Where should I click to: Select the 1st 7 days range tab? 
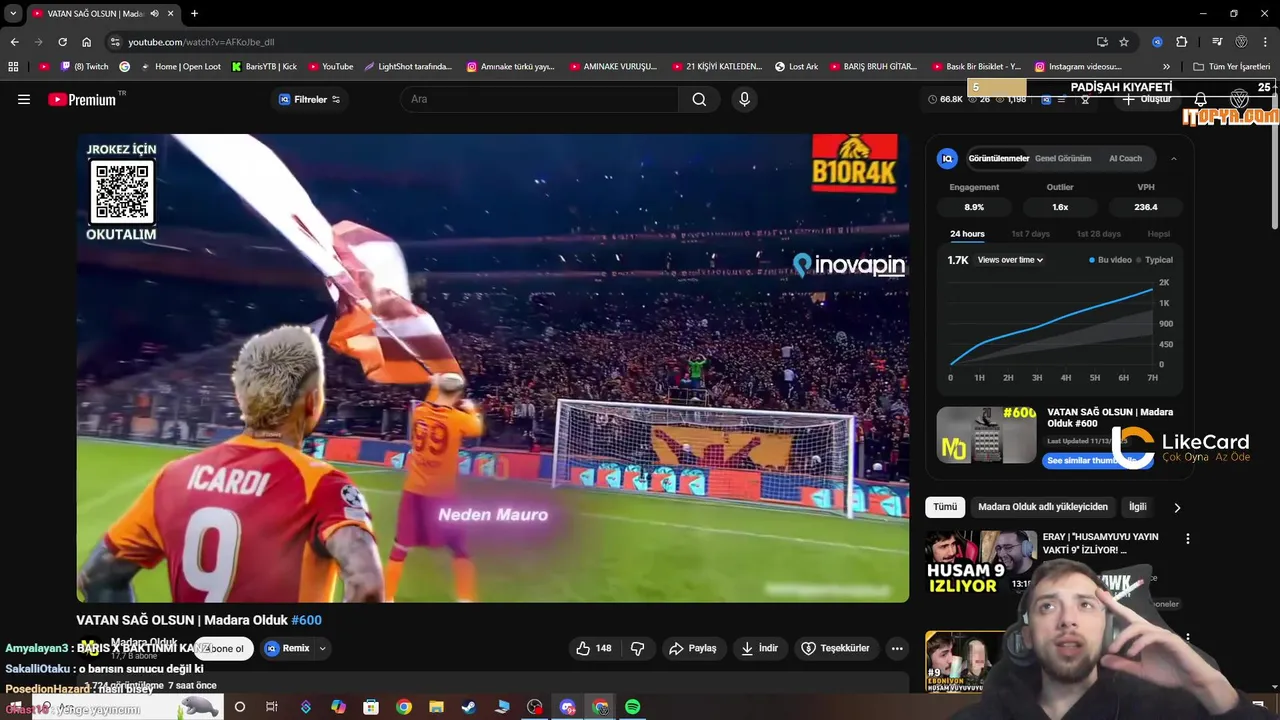pyautogui.click(x=1030, y=234)
